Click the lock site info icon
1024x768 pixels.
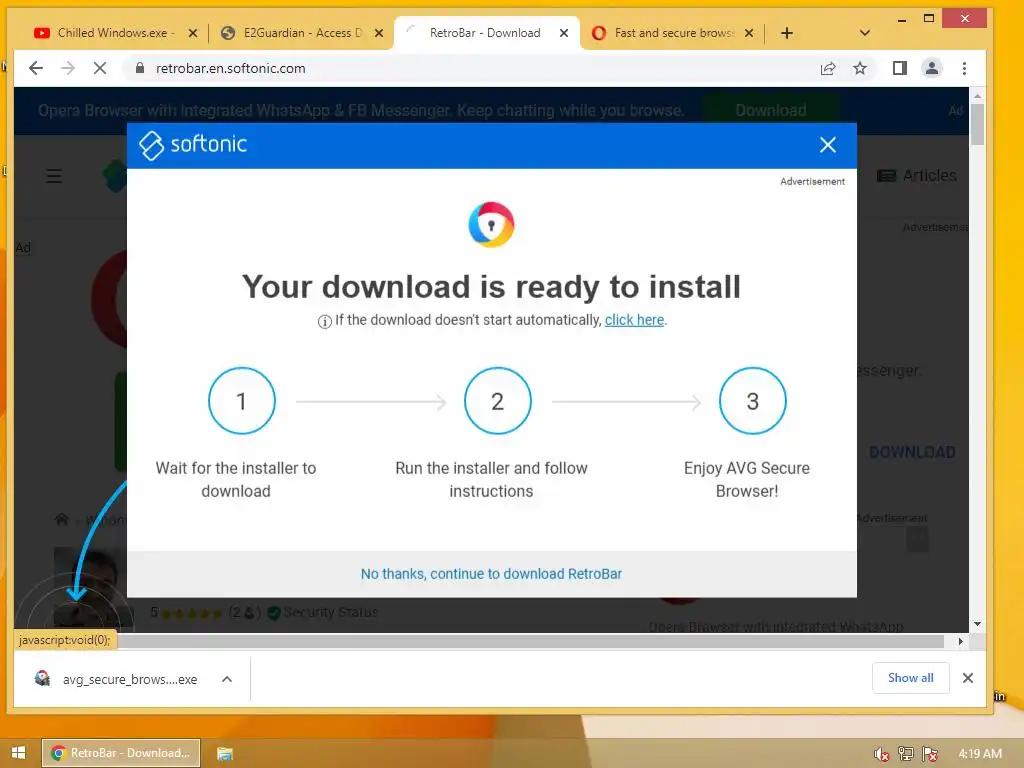coord(140,68)
